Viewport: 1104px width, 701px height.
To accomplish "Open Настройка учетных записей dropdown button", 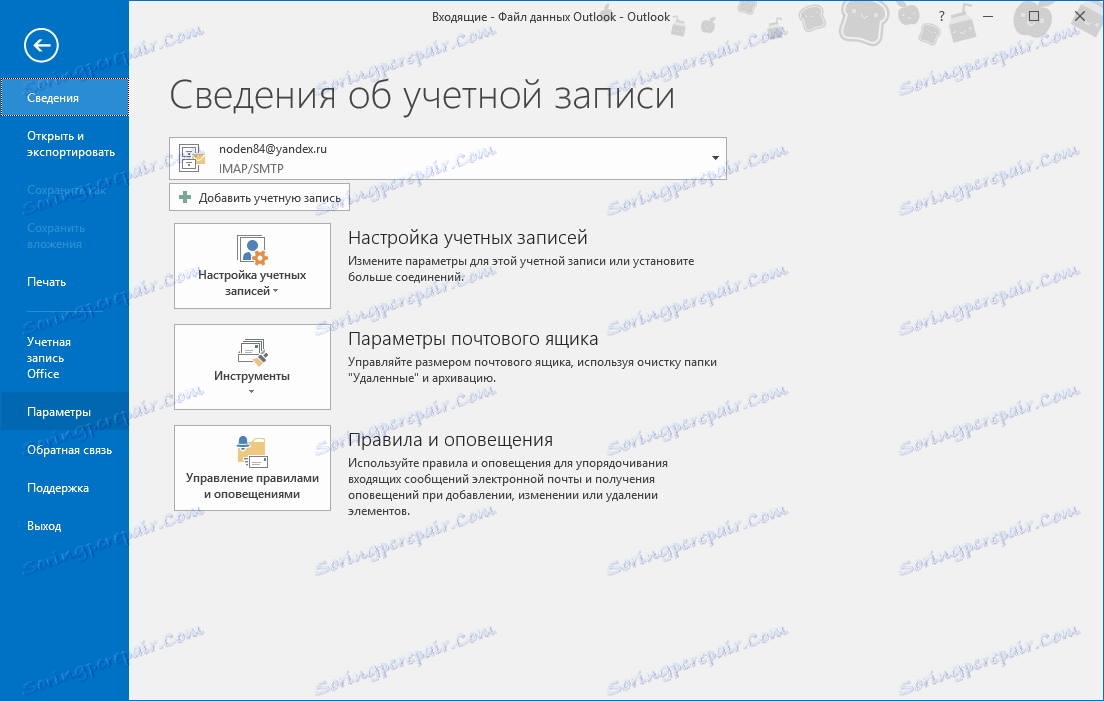I will 252,266.
